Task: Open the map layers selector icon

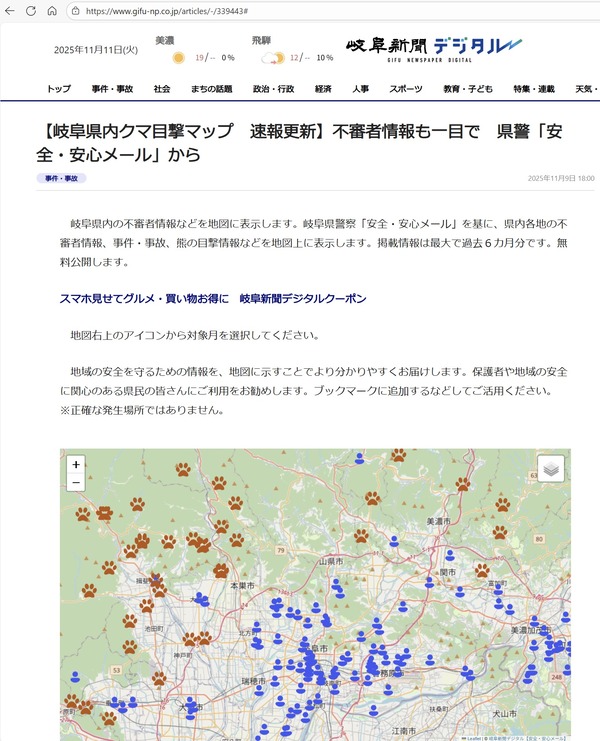Action: click(x=551, y=468)
